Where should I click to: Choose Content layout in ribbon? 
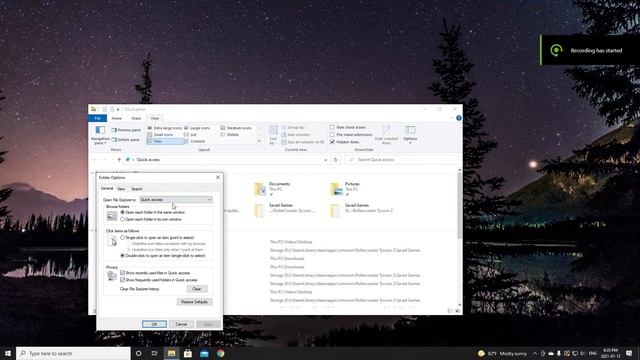[194, 141]
